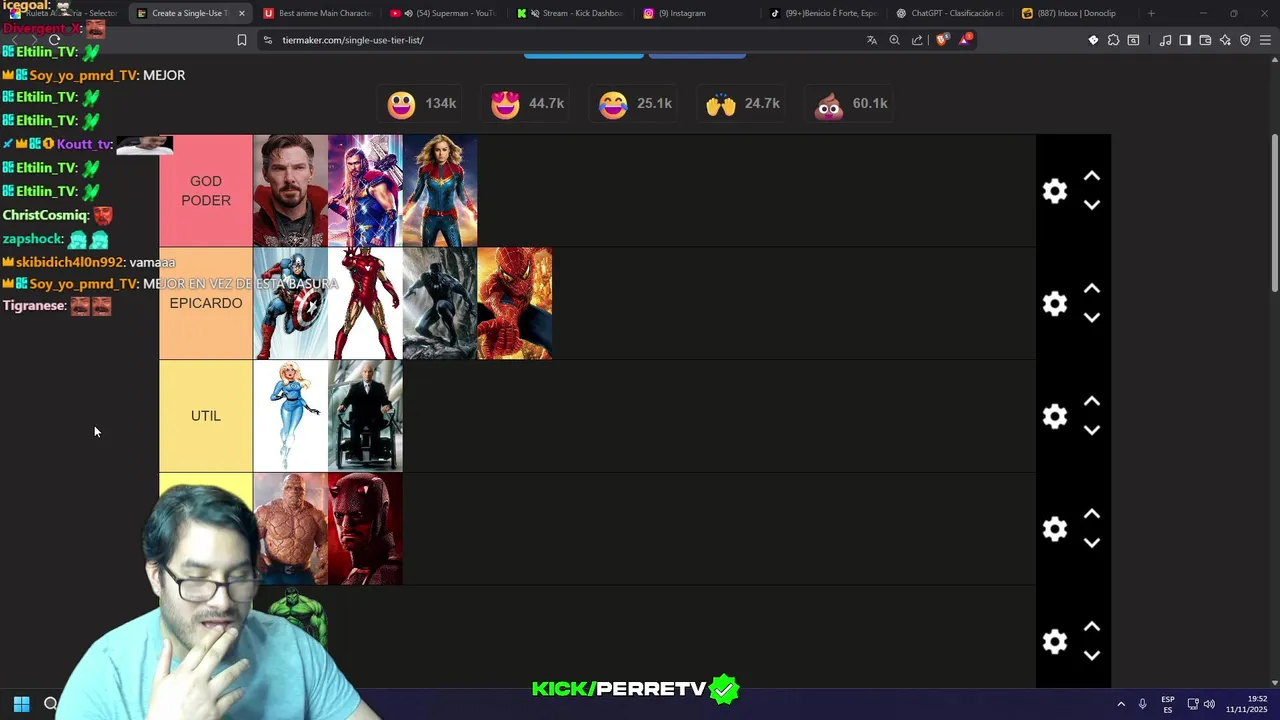The image size is (1280, 720).
Task: Select the Thor thumbnail in GOD PODER
Action: pyautogui.click(x=365, y=191)
